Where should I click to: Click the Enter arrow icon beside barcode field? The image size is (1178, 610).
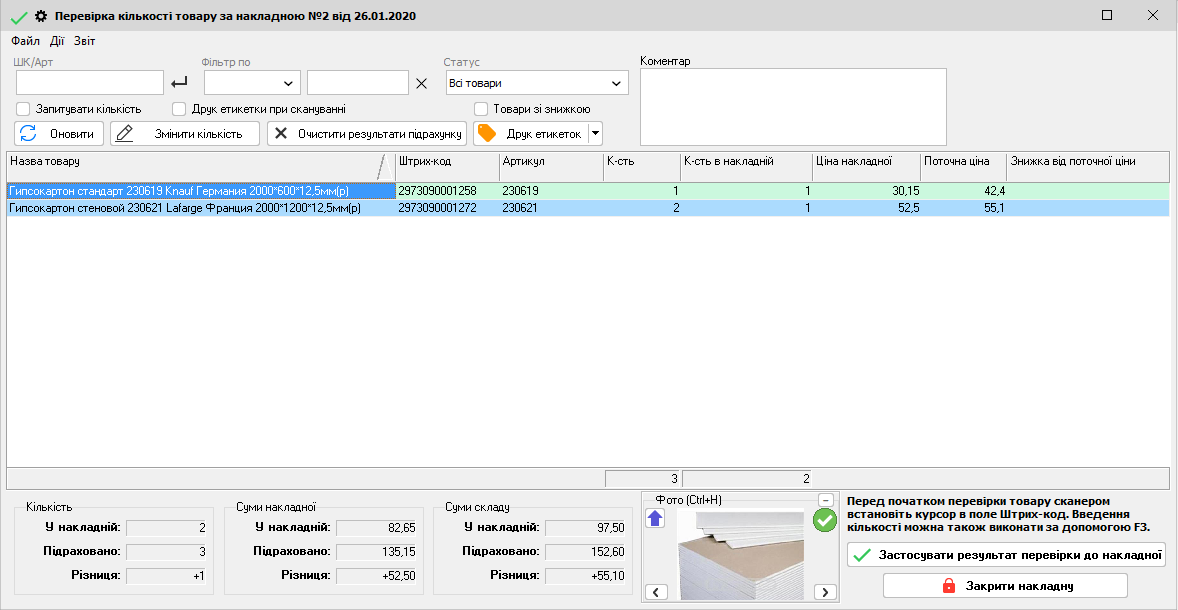point(180,83)
